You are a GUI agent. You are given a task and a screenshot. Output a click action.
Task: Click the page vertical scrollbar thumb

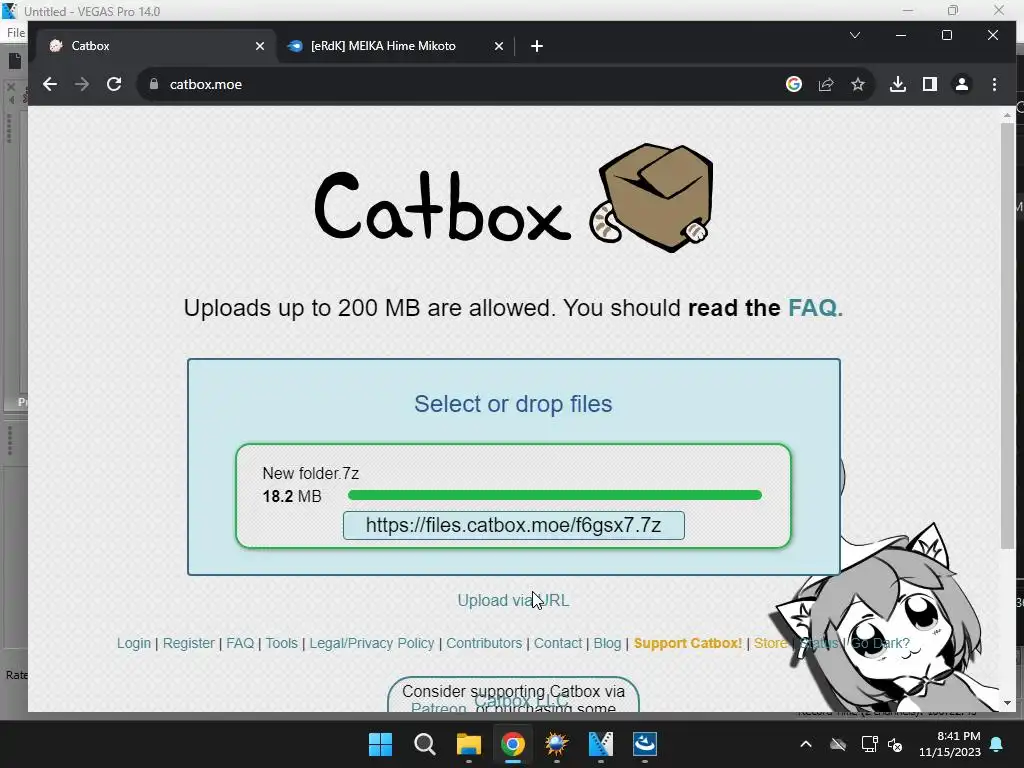(1008, 336)
